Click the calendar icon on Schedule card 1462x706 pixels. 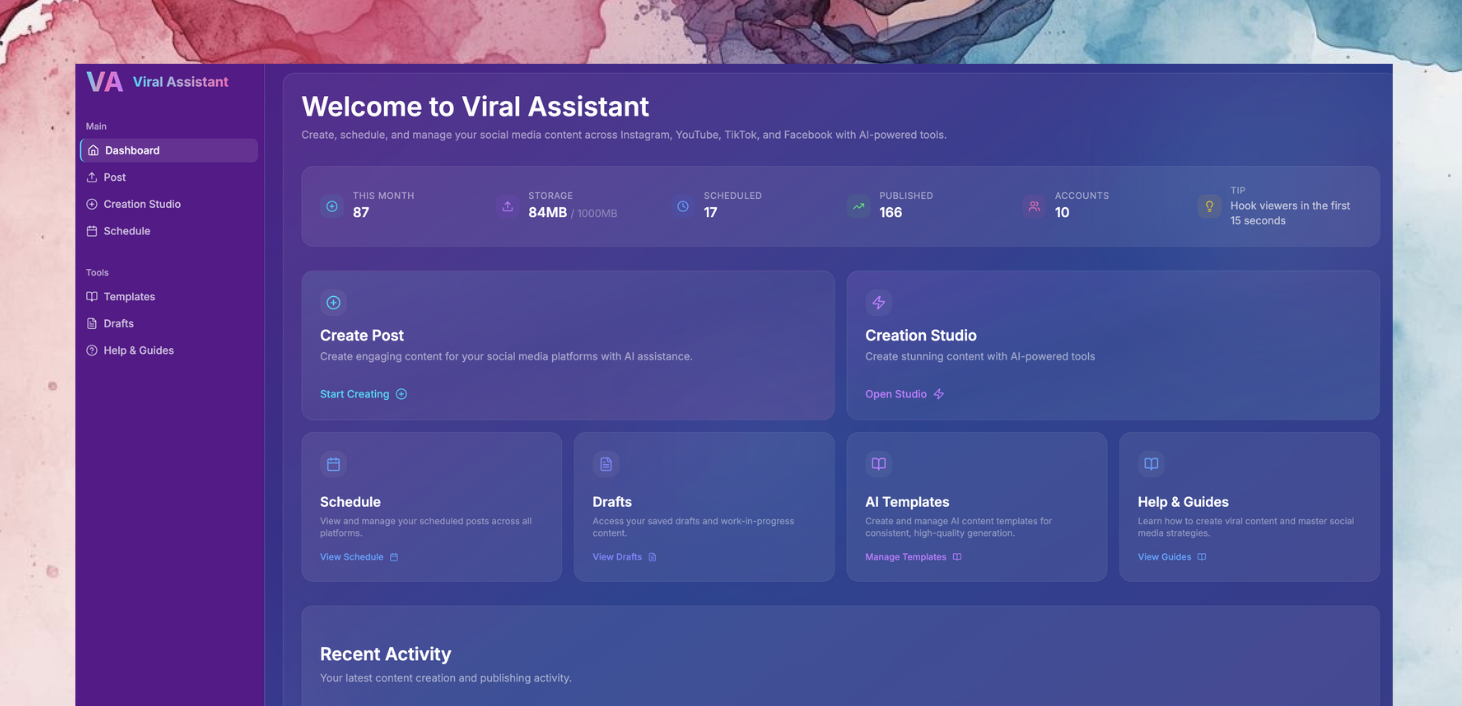(x=333, y=464)
